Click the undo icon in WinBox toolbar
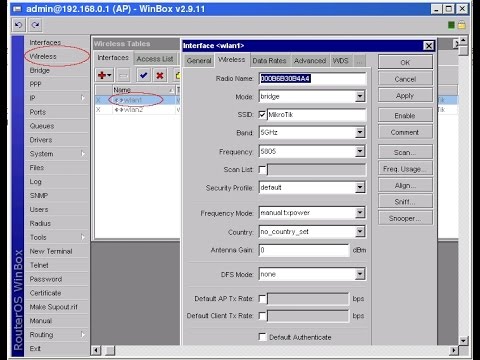The image size is (480, 360). point(19,25)
